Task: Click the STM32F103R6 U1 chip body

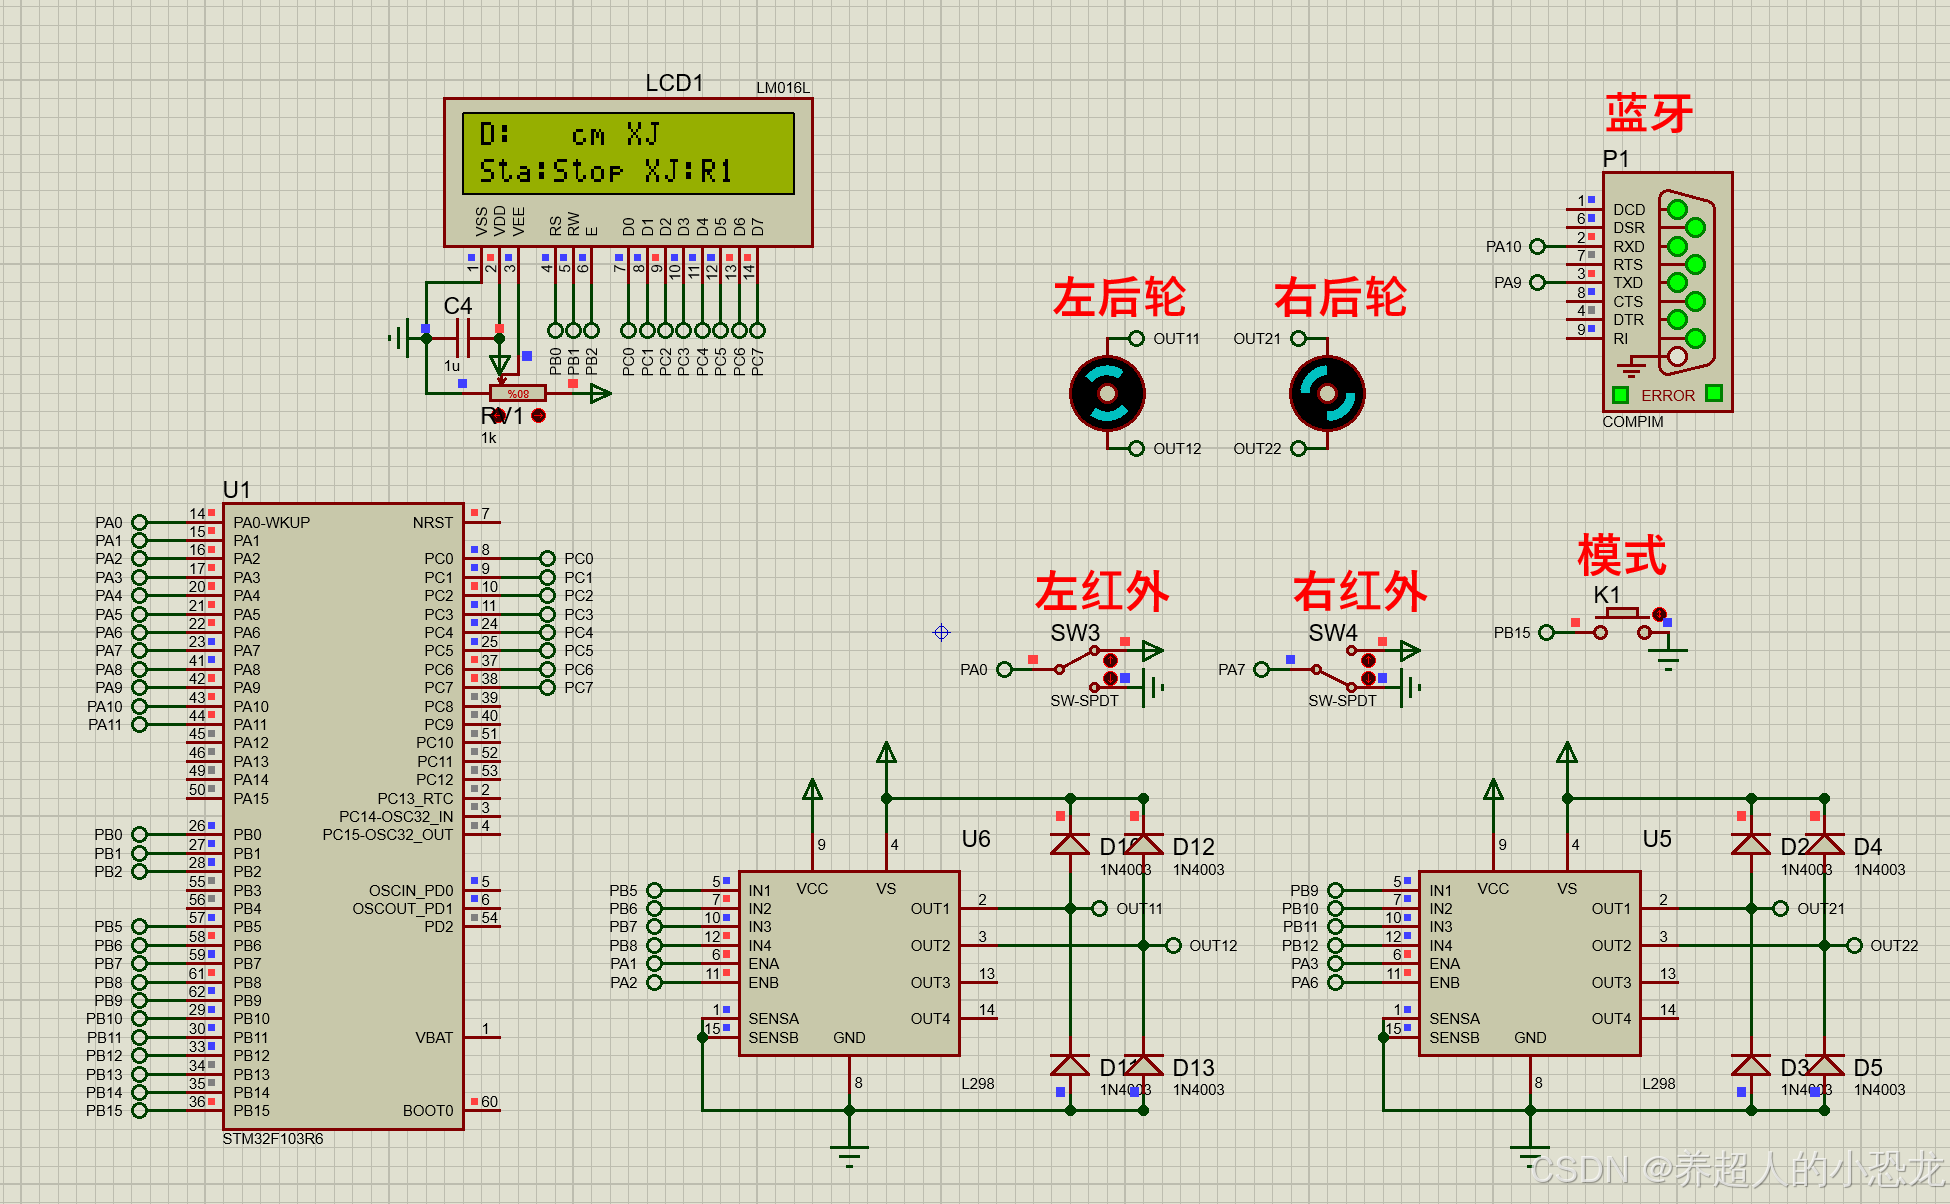Action: pyautogui.click(x=343, y=815)
